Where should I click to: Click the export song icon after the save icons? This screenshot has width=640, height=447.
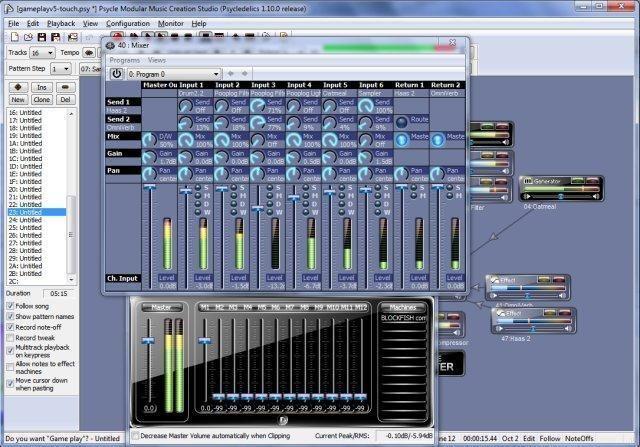73,37
